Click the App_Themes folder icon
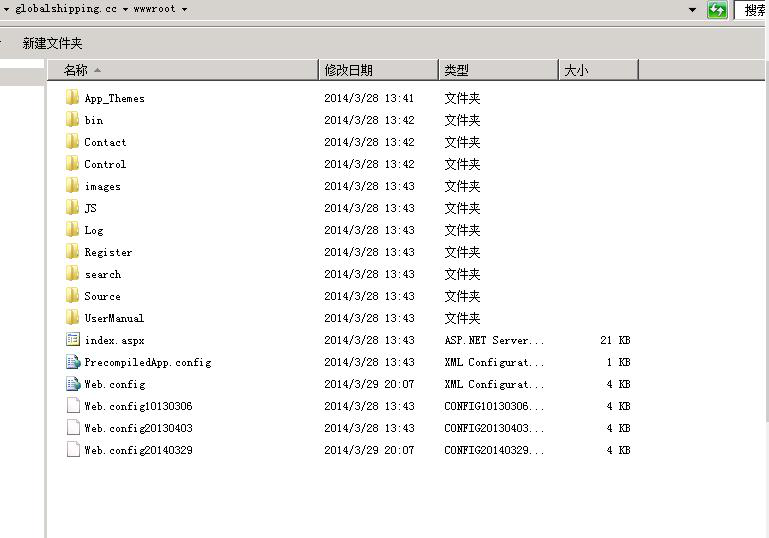 coord(72,98)
